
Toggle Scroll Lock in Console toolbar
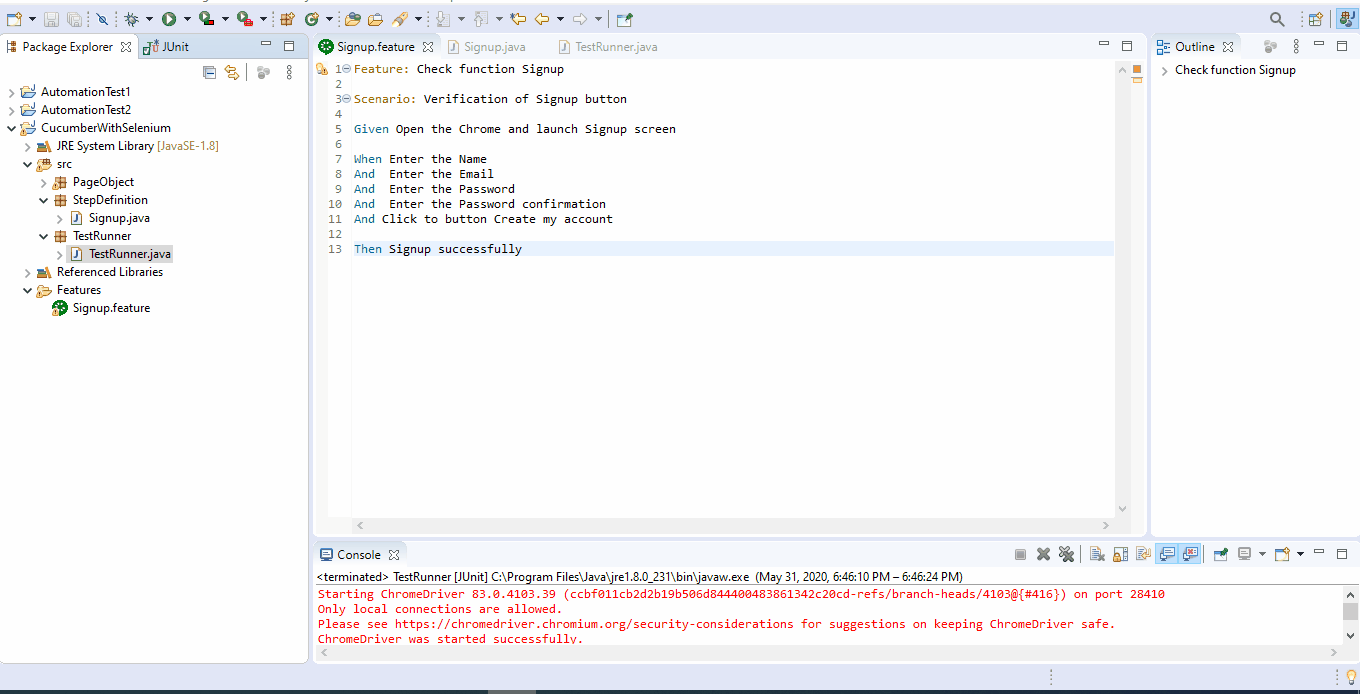pos(1120,554)
